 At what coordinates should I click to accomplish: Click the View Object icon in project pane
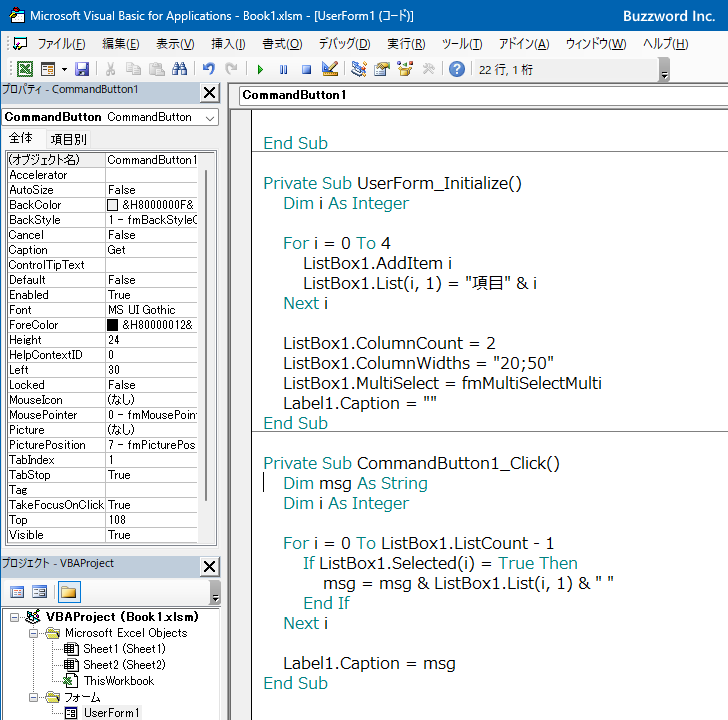pyautogui.click(x=39, y=592)
